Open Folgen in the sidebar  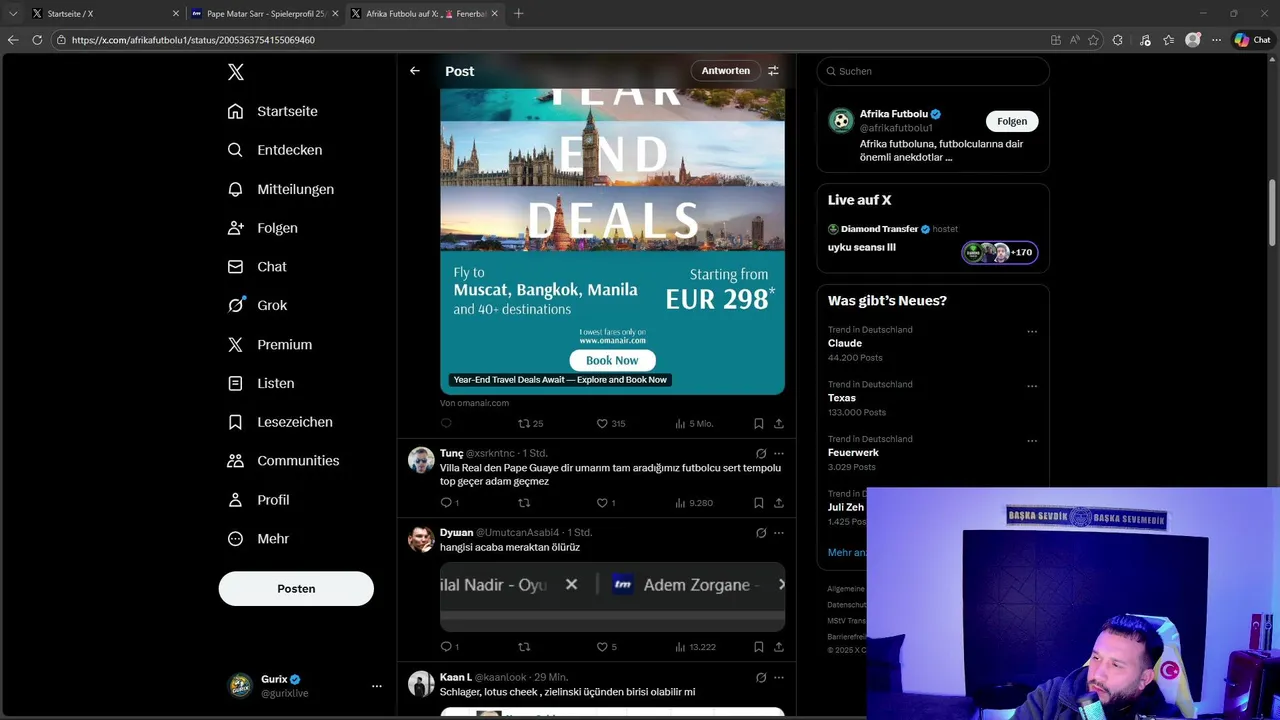pos(263,228)
